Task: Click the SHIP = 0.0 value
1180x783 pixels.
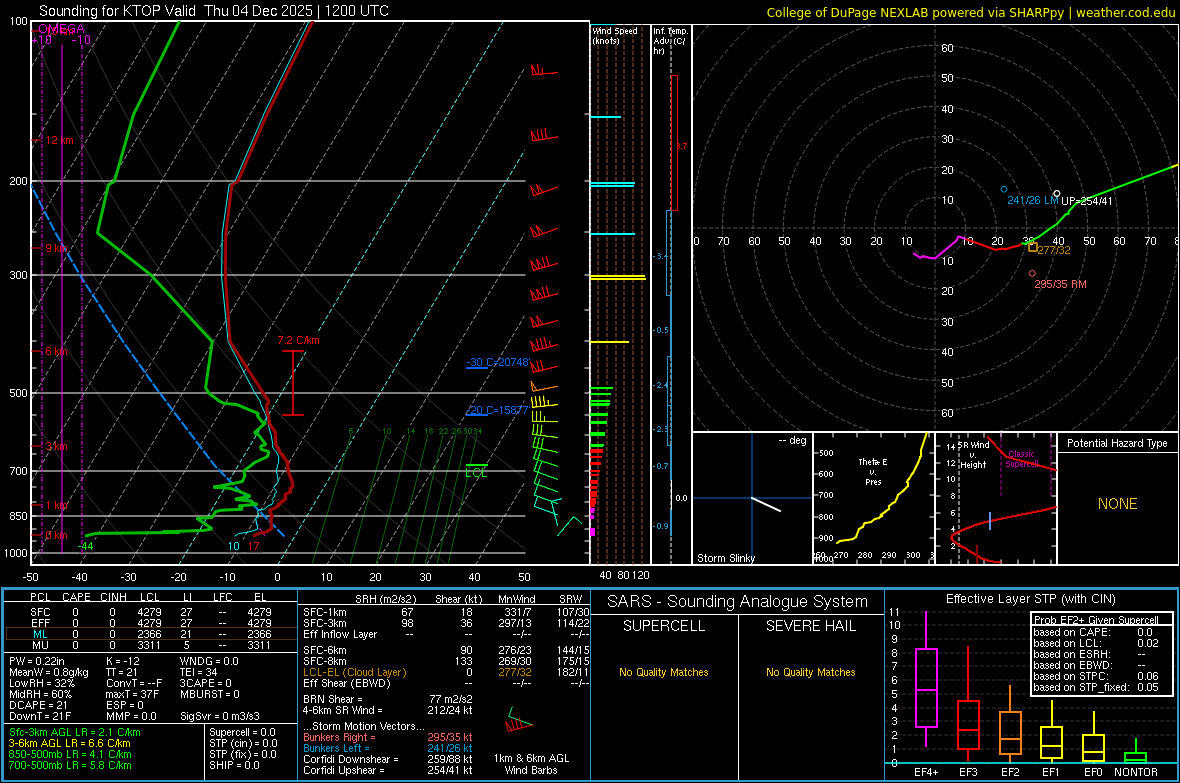Action: 234,765
